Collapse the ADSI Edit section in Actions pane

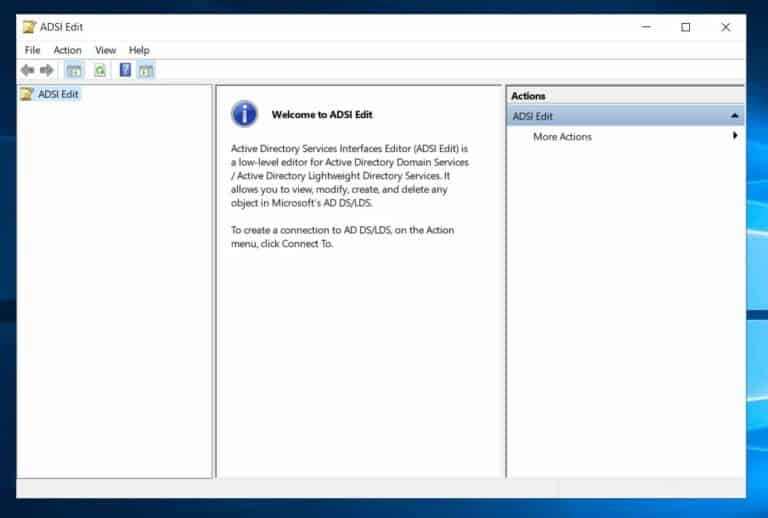(x=734, y=116)
